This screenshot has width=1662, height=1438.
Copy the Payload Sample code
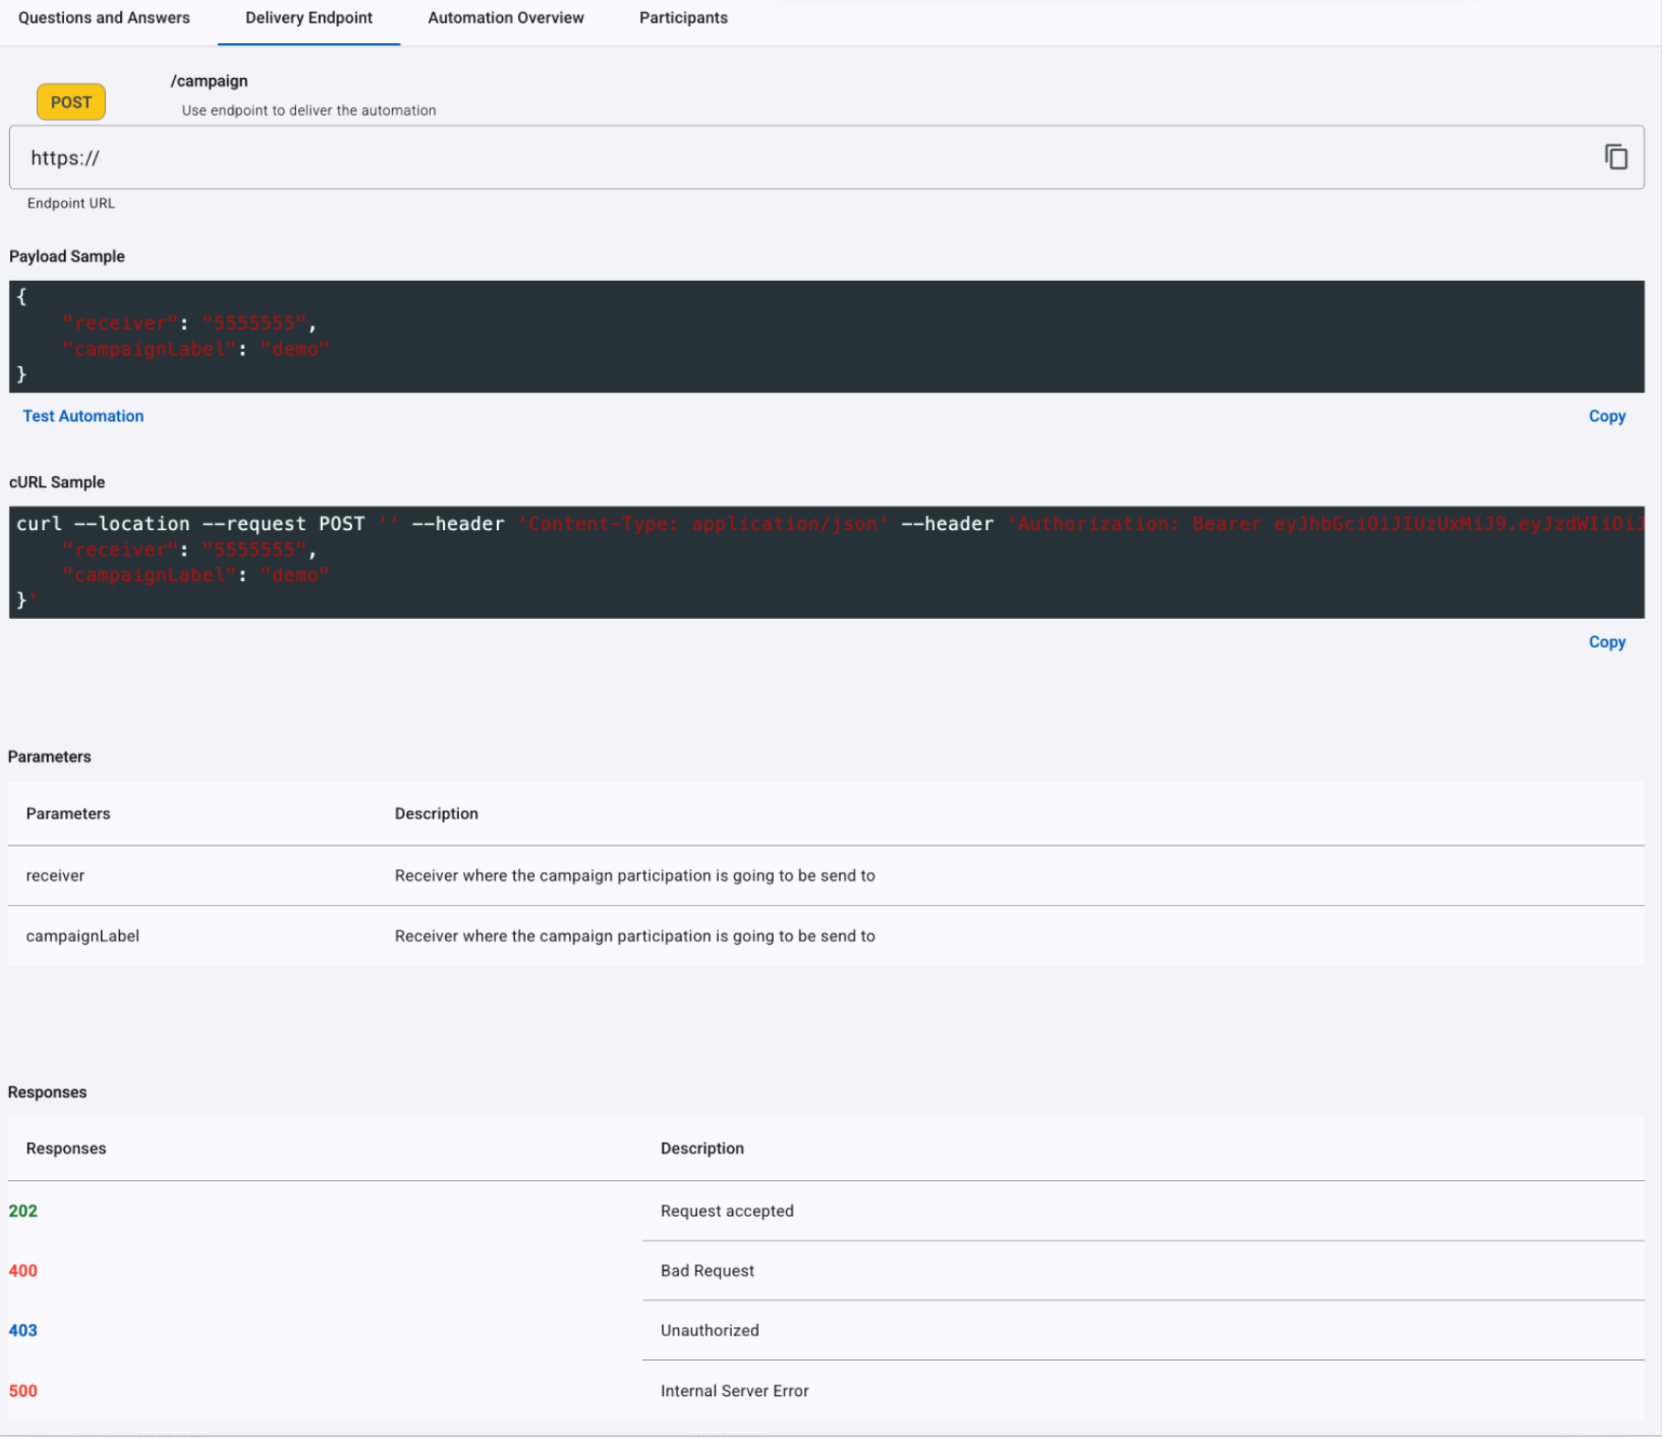point(1607,416)
